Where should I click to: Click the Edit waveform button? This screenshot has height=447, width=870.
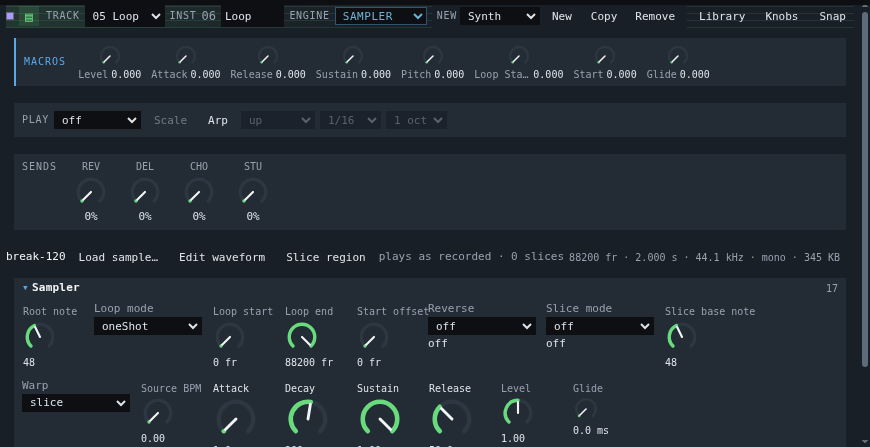point(222,257)
